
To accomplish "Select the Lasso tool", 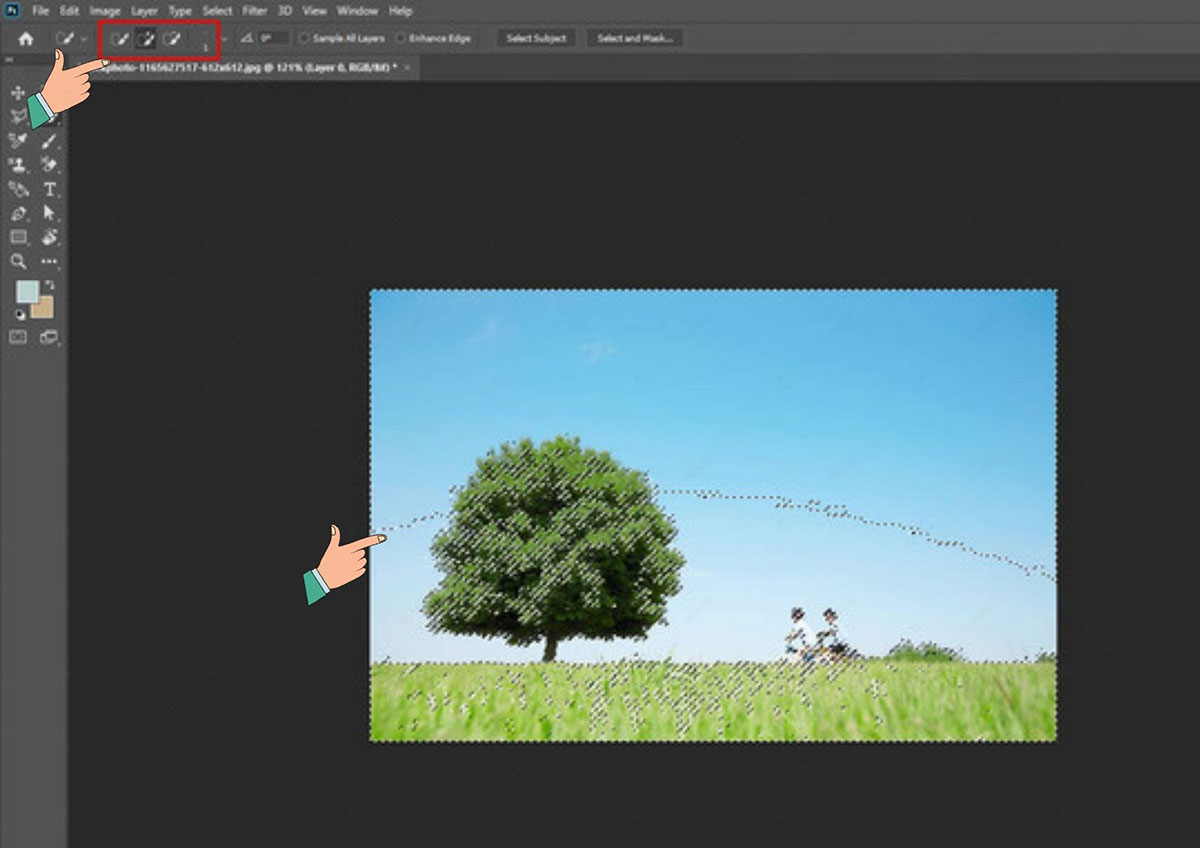I will pyautogui.click(x=17, y=117).
